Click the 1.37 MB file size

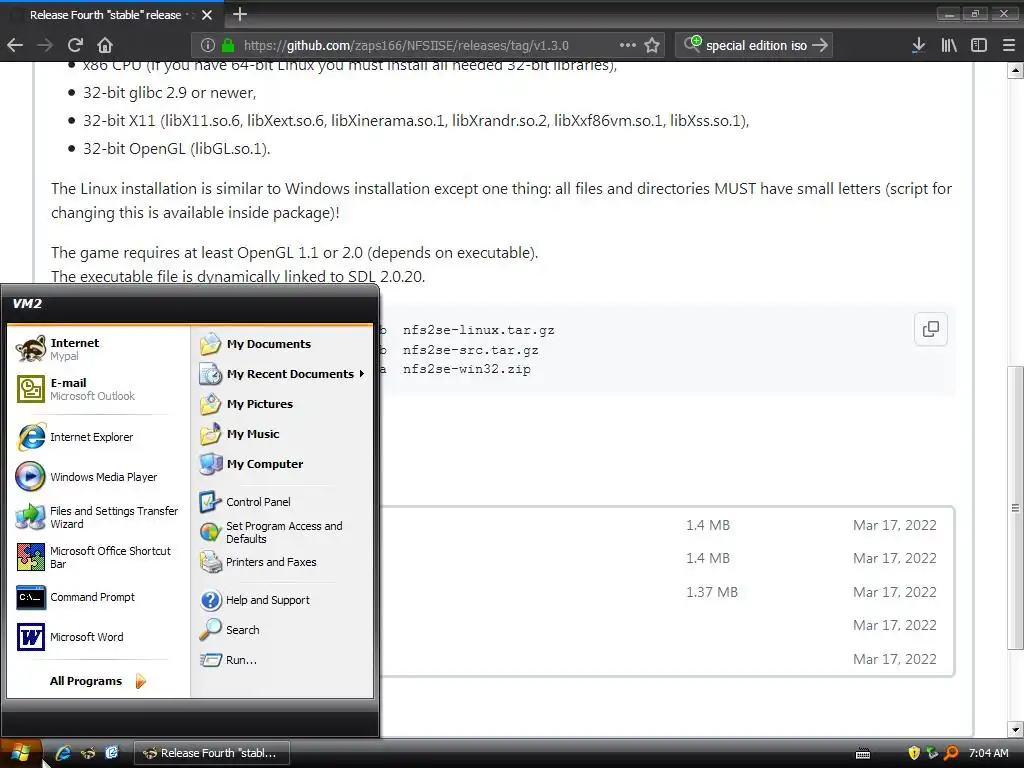click(x=711, y=592)
